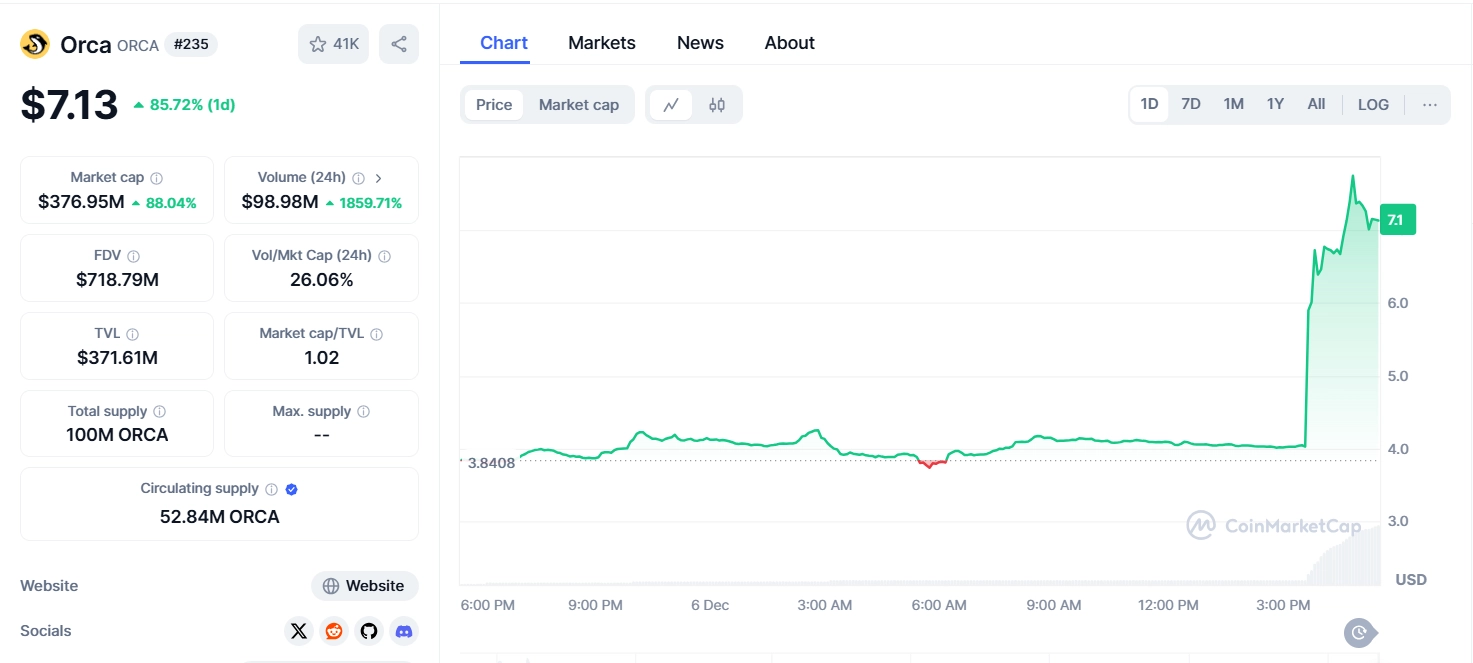The height and width of the screenshot is (663, 1473).
Task: Open the Orca X (Twitter) profile icon
Action: pos(298,631)
